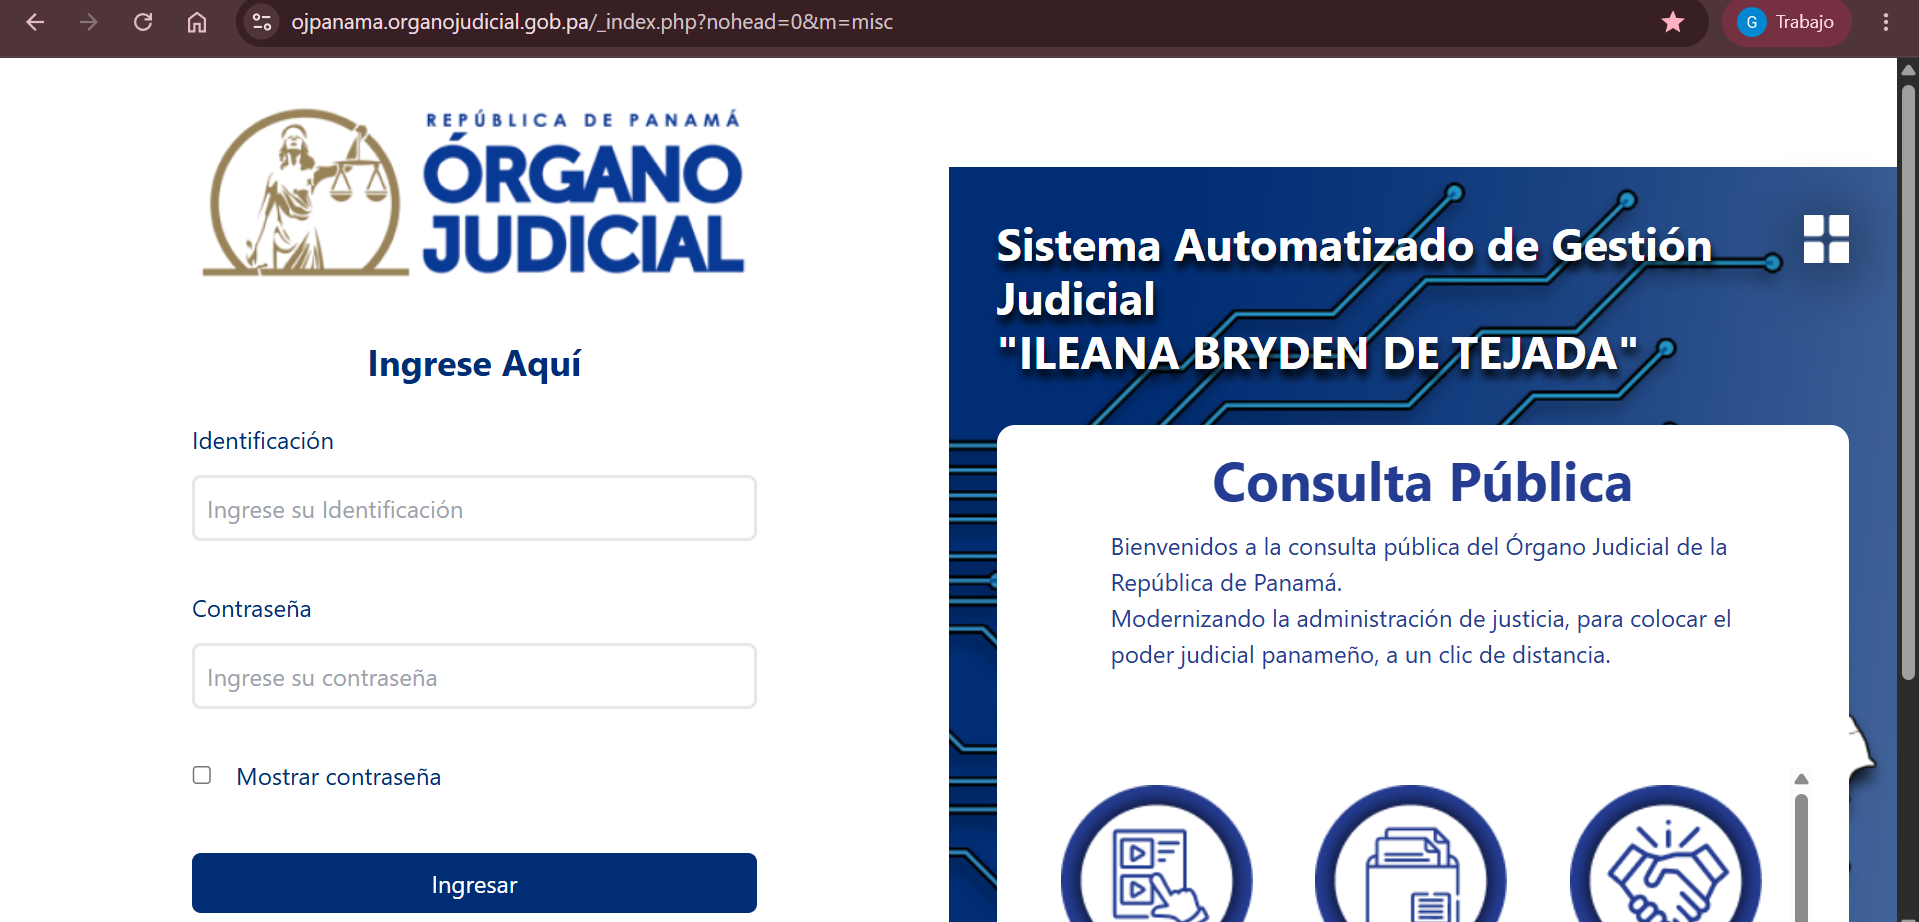Click the browser forward arrow
This screenshot has height=922, width=1919.
[x=89, y=22]
